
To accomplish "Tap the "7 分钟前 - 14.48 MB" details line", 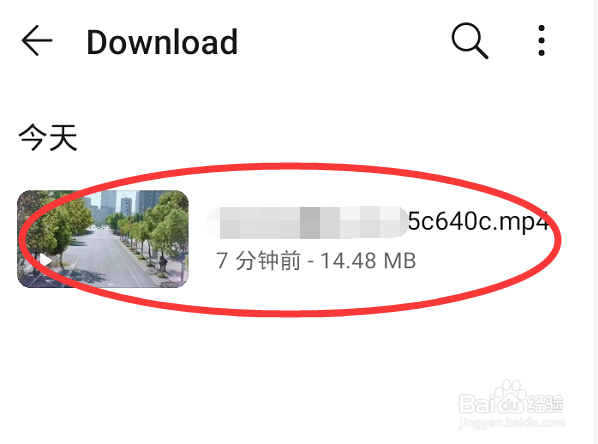I will tap(316, 261).
